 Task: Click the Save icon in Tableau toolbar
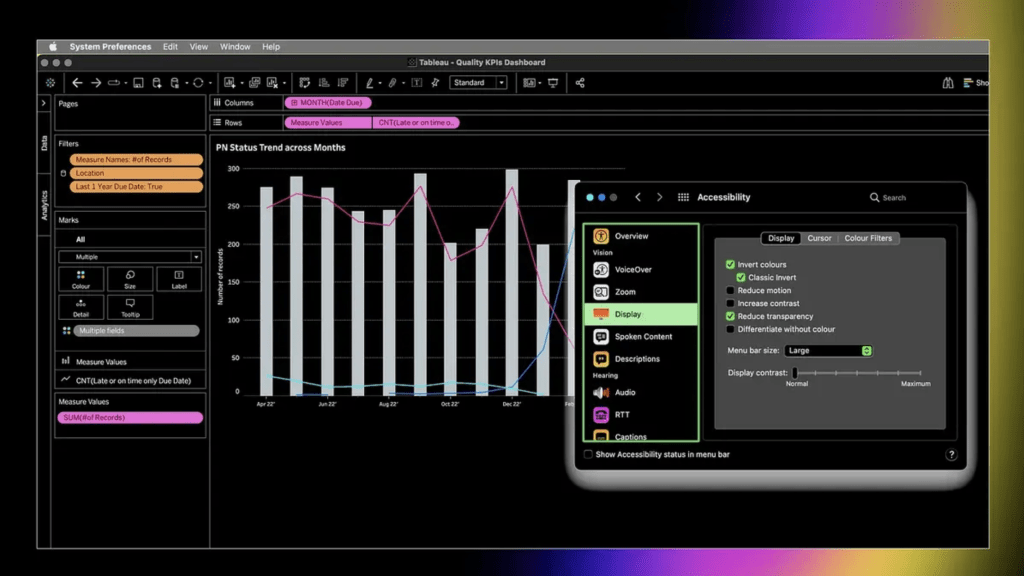pos(138,83)
